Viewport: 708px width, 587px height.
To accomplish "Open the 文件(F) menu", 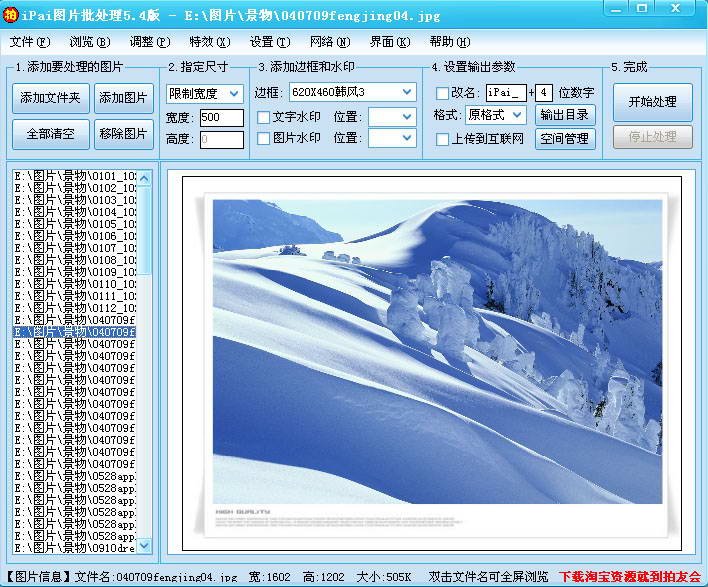I will (x=30, y=42).
